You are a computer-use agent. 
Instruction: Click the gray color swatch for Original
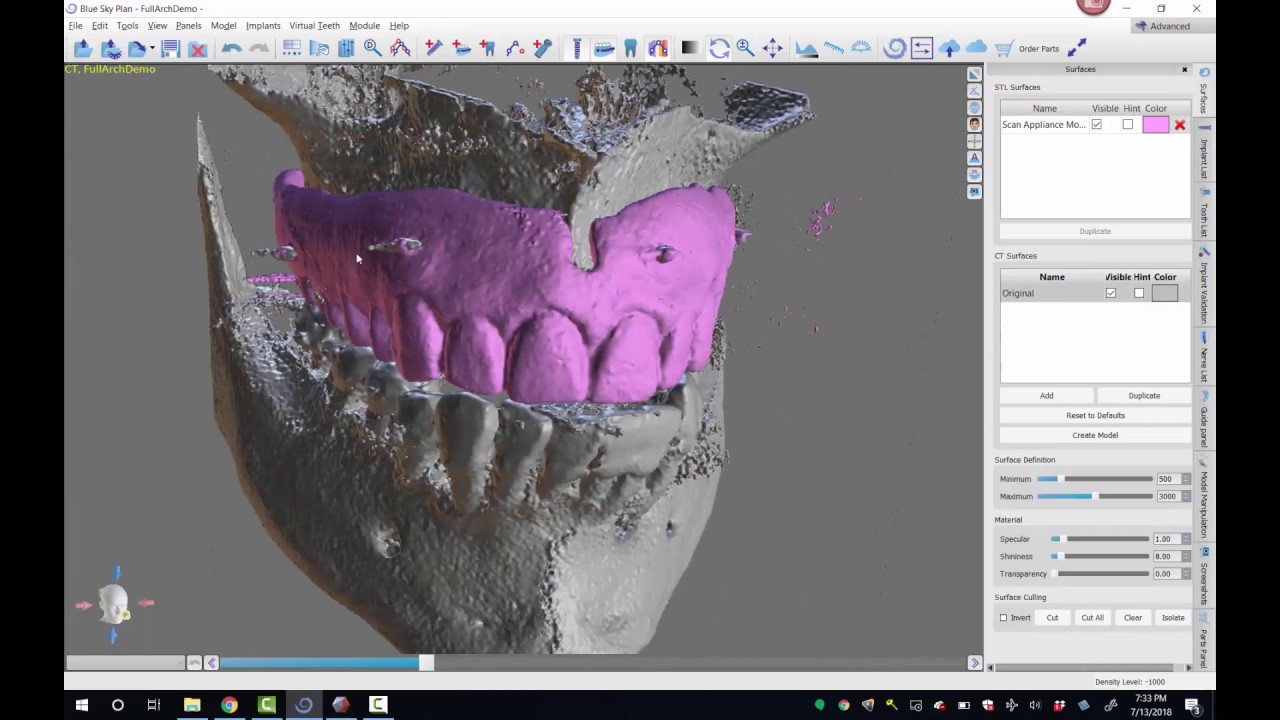pos(1164,293)
